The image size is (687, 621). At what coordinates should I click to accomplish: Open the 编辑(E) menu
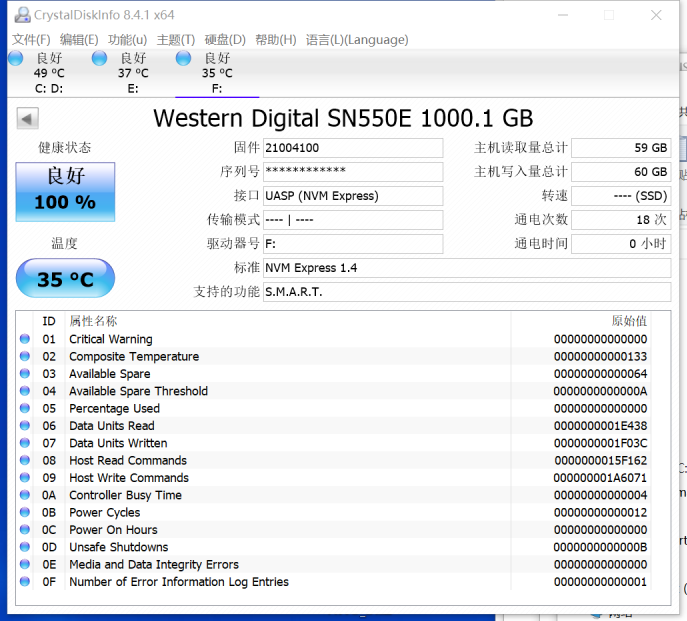79,40
